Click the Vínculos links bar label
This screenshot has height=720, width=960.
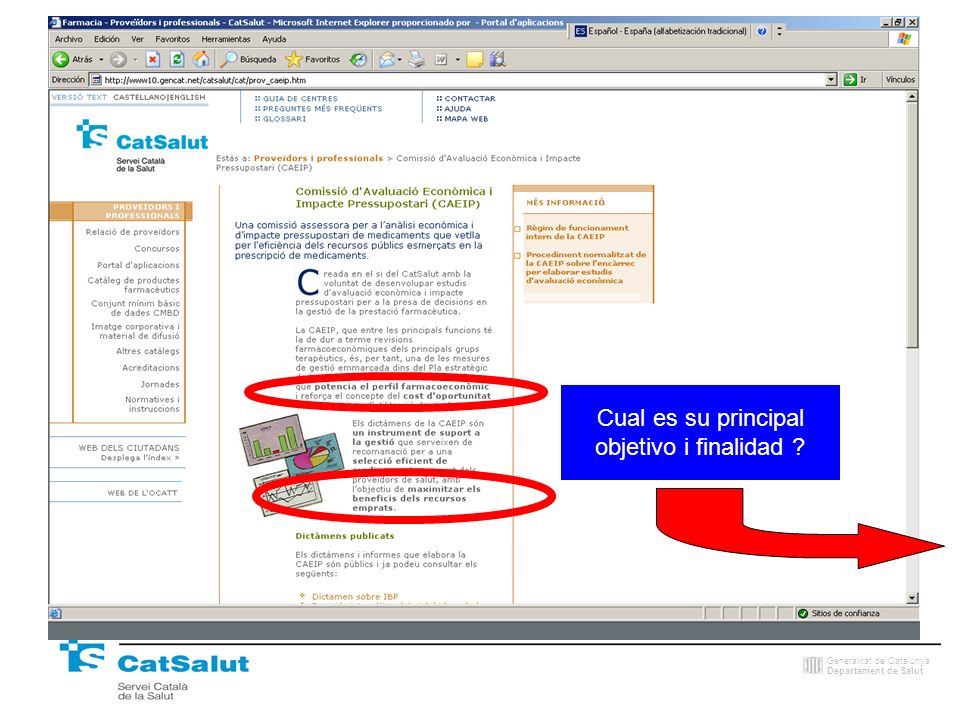[900, 80]
